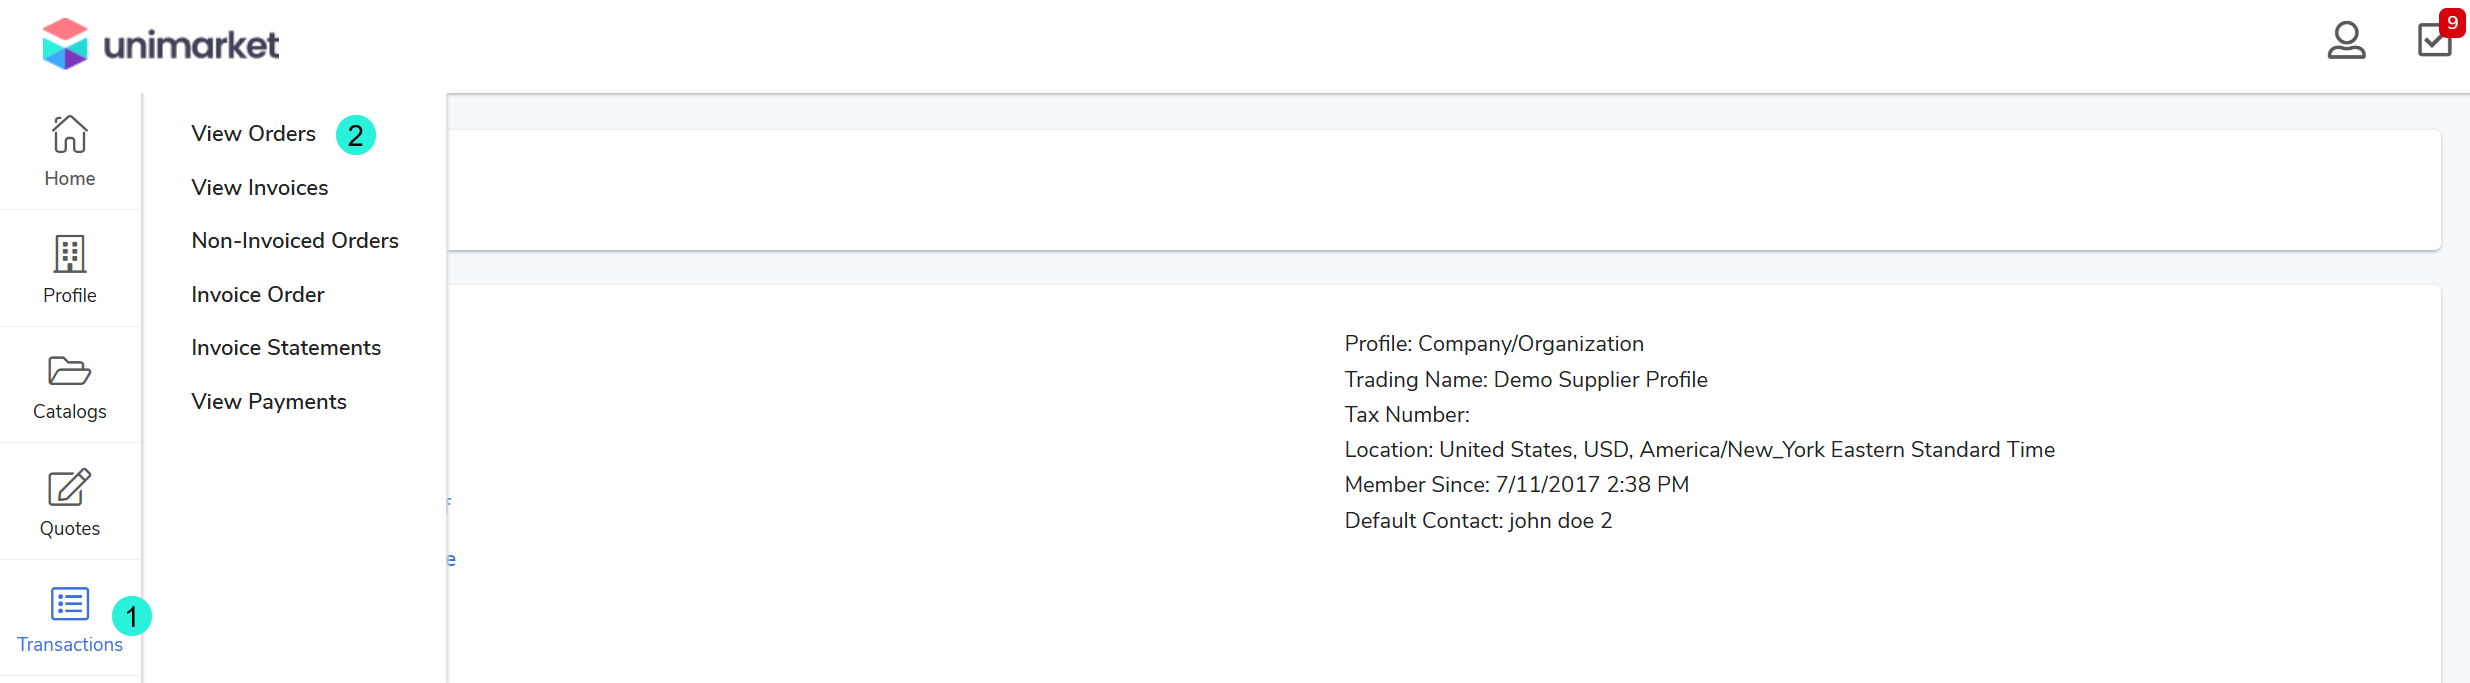Image resolution: width=2470 pixels, height=683 pixels.
Task: Go to View Payments
Action: tap(269, 402)
